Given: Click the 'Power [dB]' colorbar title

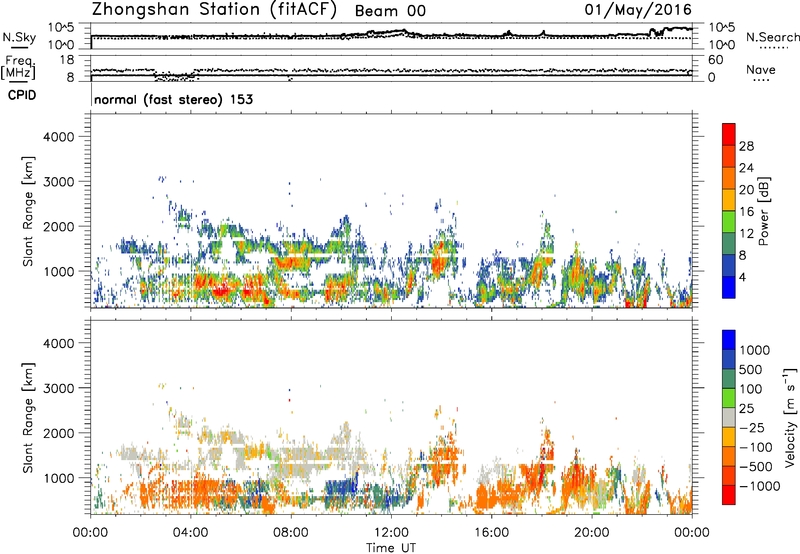Looking at the screenshot, I should (763, 211).
